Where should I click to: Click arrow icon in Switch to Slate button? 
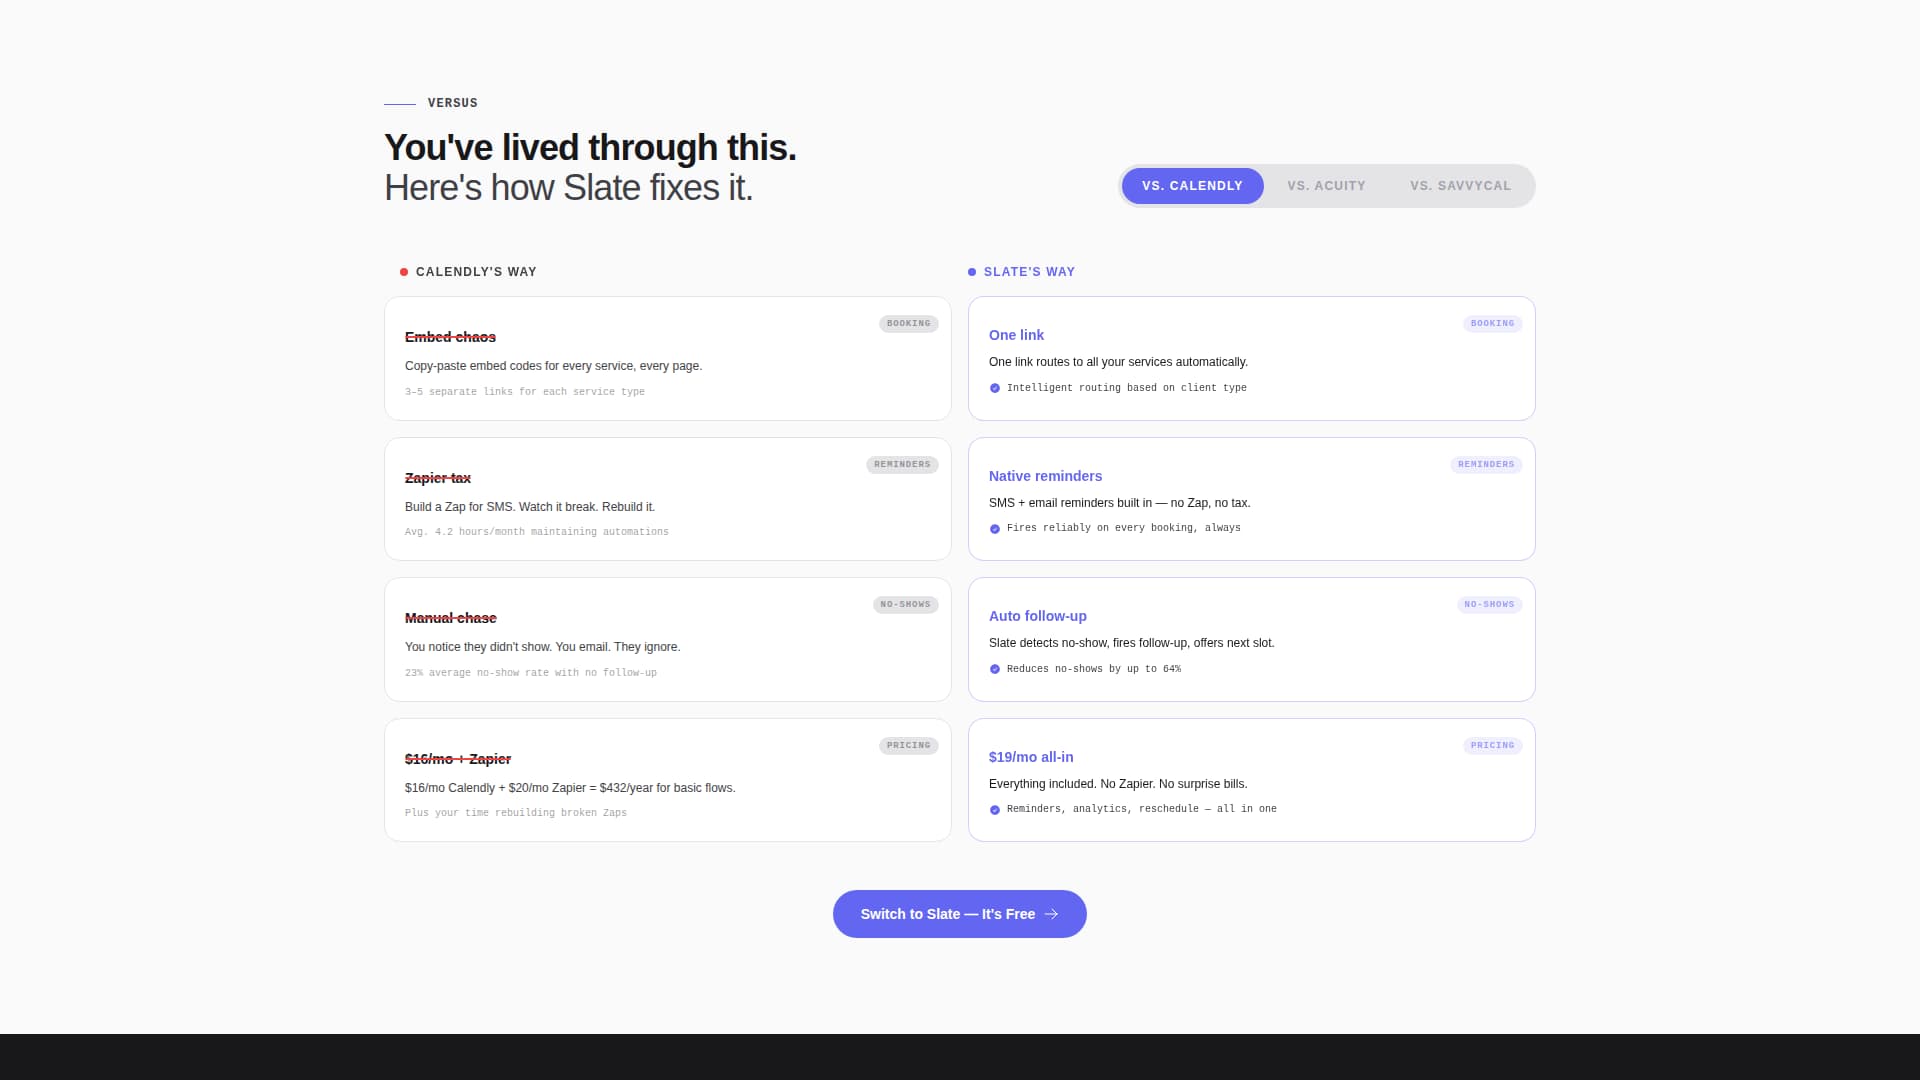(x=1051, y=914)
